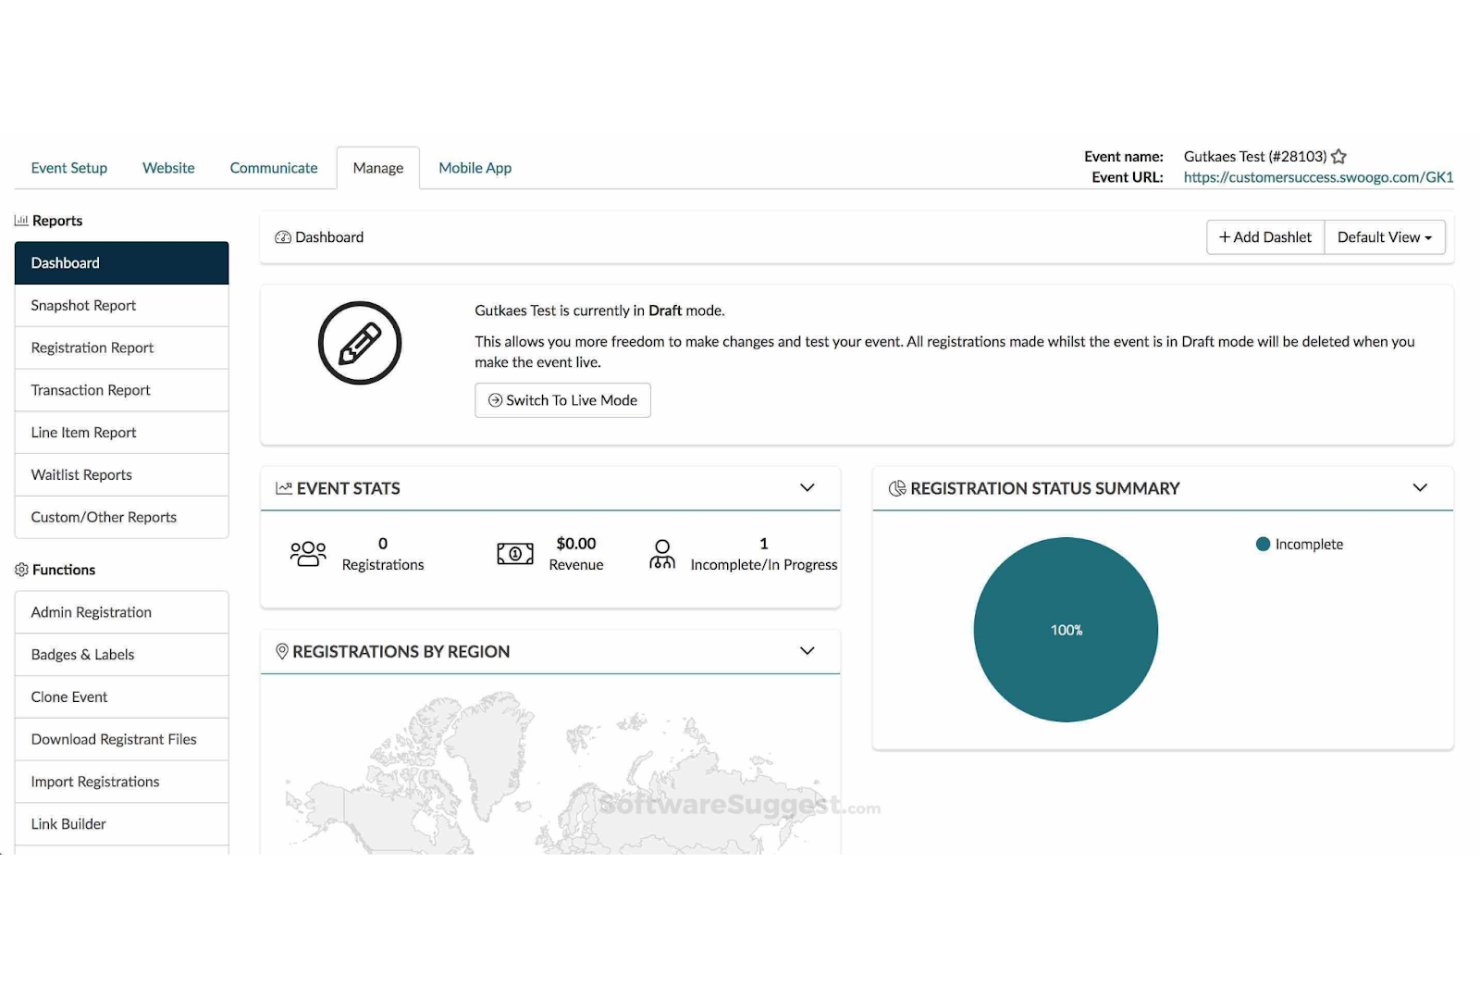Open Import Registrations

[x=122, y=781]
